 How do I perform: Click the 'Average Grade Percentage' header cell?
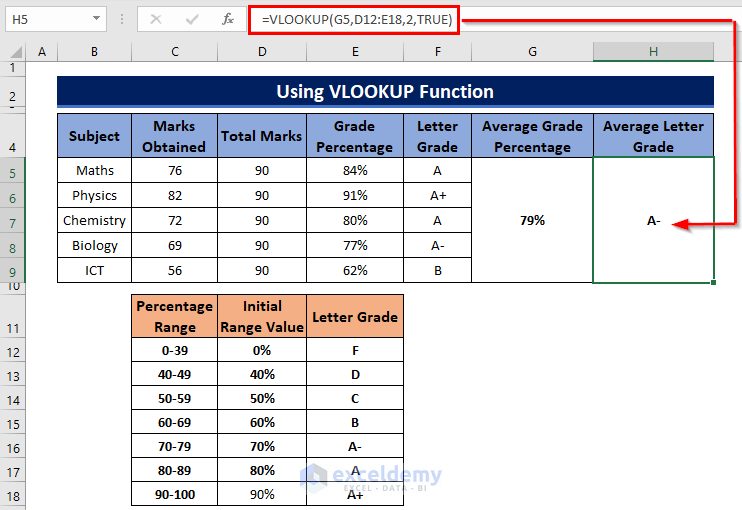[532, 136]
